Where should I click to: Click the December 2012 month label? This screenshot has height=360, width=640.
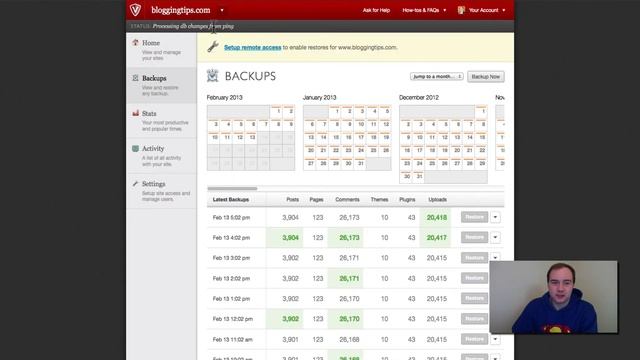tap(419, 98)
